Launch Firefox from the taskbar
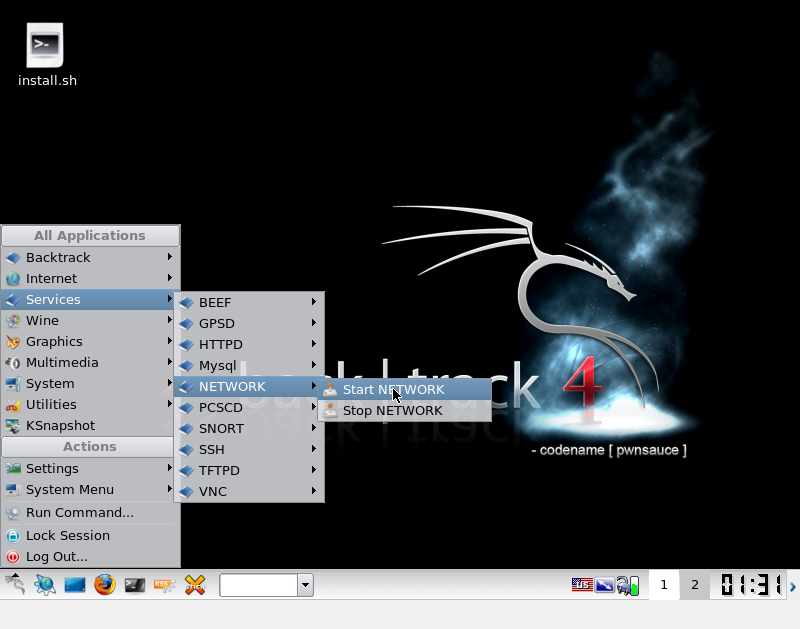The height and width of the screenshot is (629, 800). point(105,585)
